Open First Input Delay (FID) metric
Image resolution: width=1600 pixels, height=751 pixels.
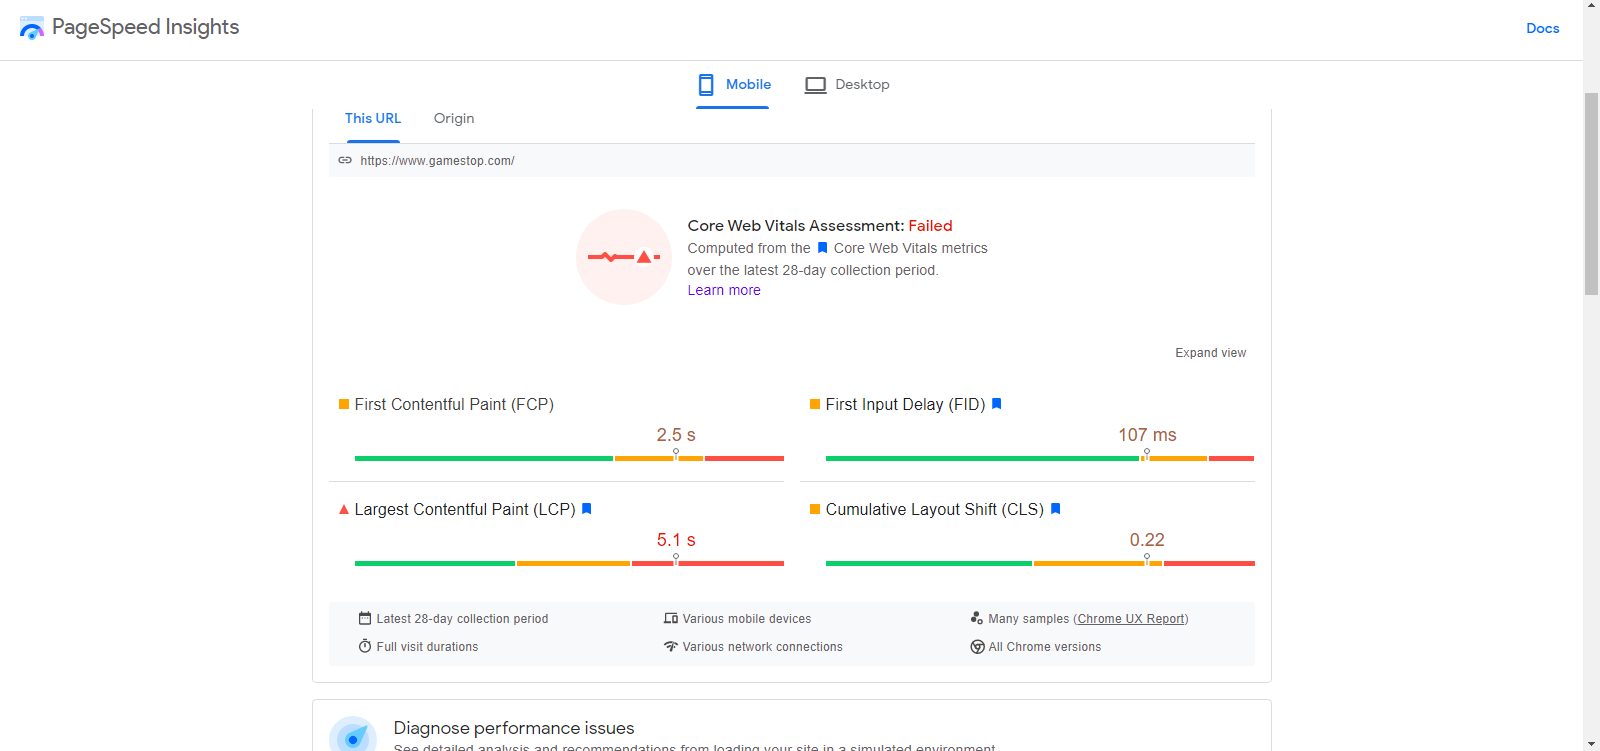[x=905, y=404]
